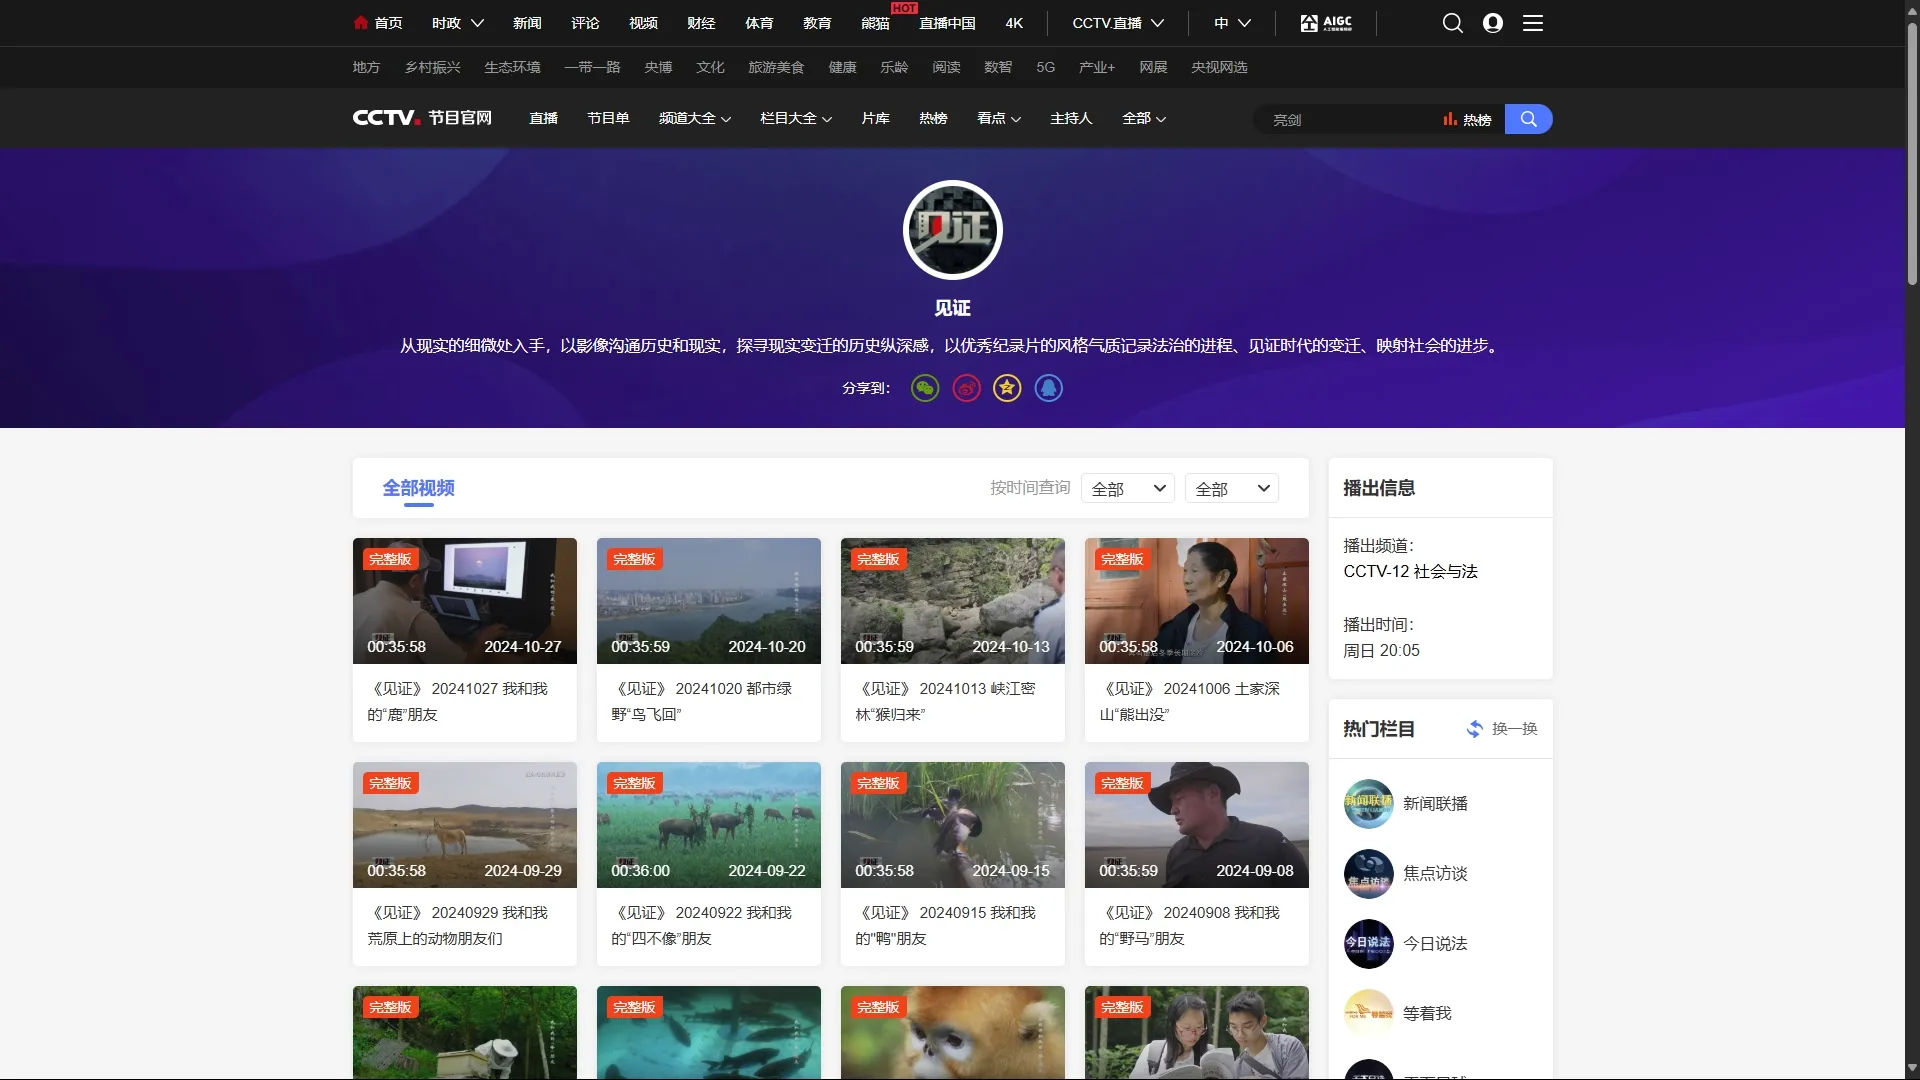Open the top-bar search magnifier icon
Viewport: 1920px width, 1080px height.
pyautogui.click(x=1453, y=22)
